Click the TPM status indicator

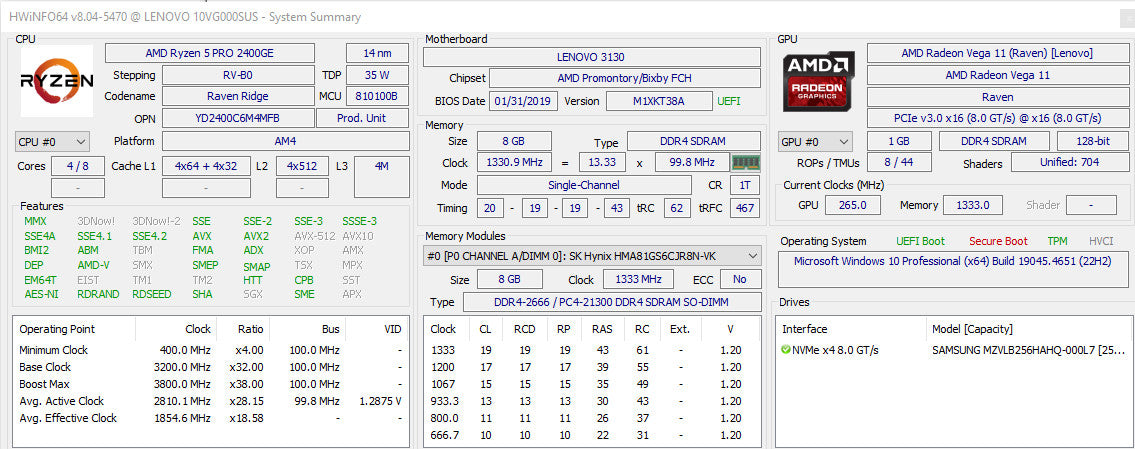(1057, 241)
